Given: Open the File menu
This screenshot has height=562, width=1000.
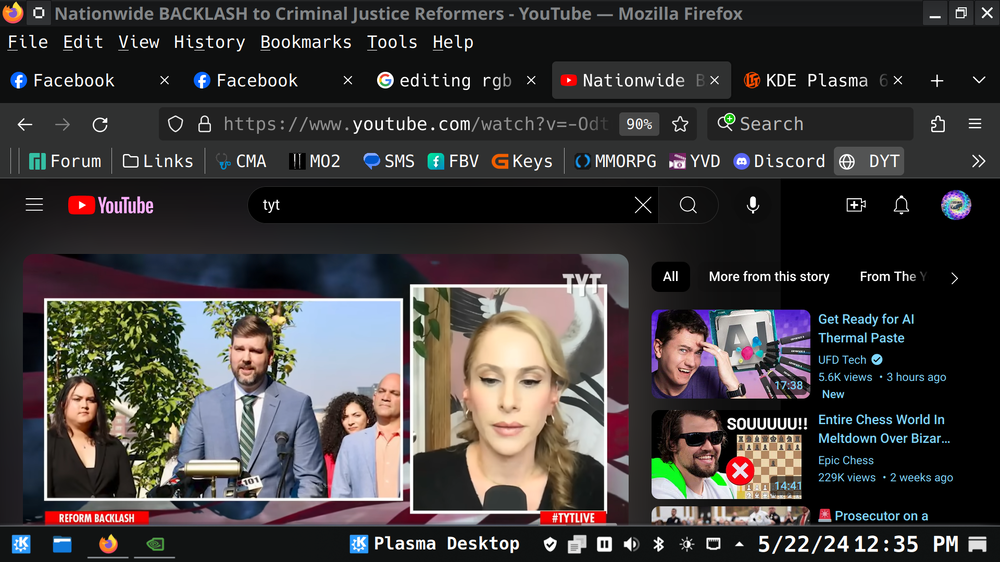Looking at the screenshot, I should pyautogui.click(x=27, y=42).
